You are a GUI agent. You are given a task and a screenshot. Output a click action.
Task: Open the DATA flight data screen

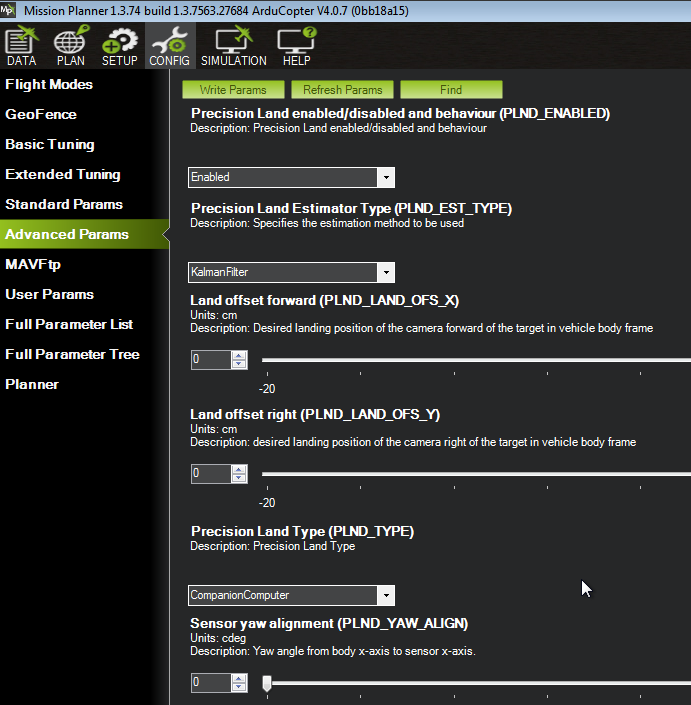pos(22,46)
